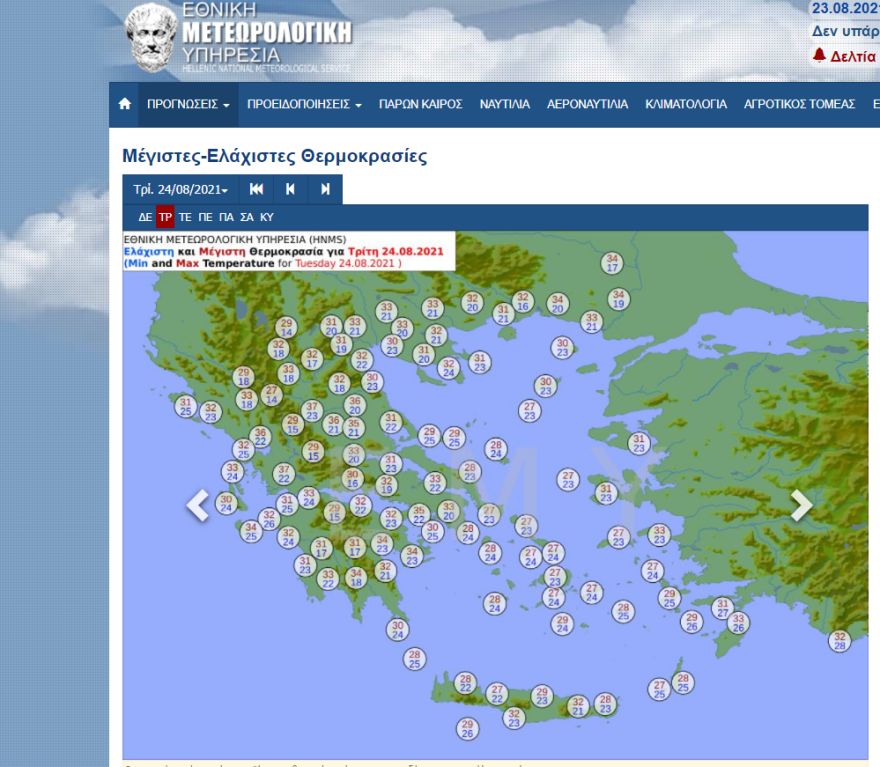Screen dimensions: 880x767
Task: Jump to first day using skip-back icon
Action: (257, 189)
